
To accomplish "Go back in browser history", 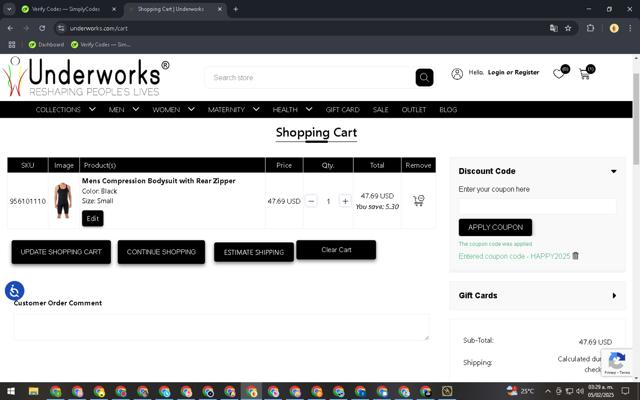I will coord(10,28).
